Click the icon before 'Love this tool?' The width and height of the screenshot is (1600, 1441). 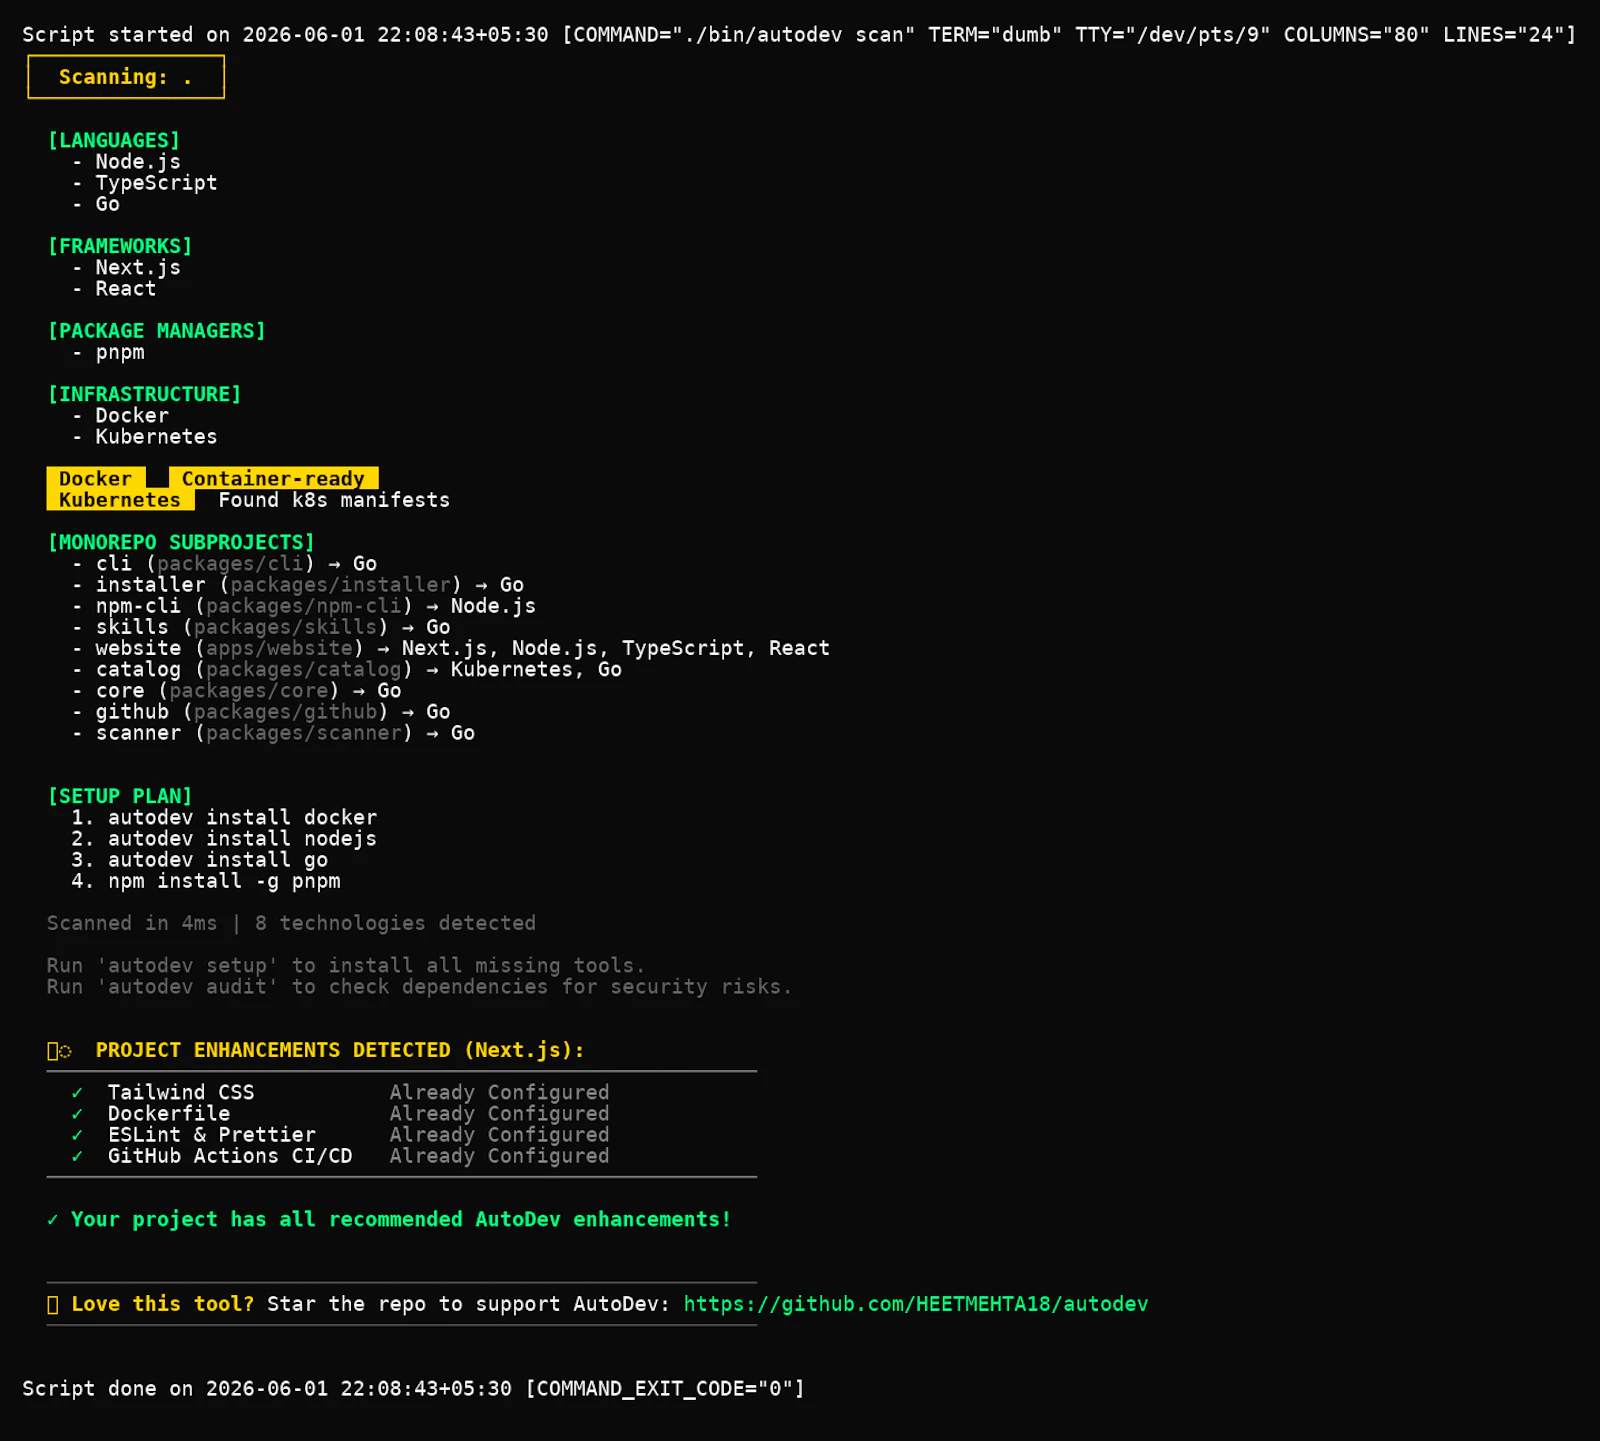click(53, 1304)
